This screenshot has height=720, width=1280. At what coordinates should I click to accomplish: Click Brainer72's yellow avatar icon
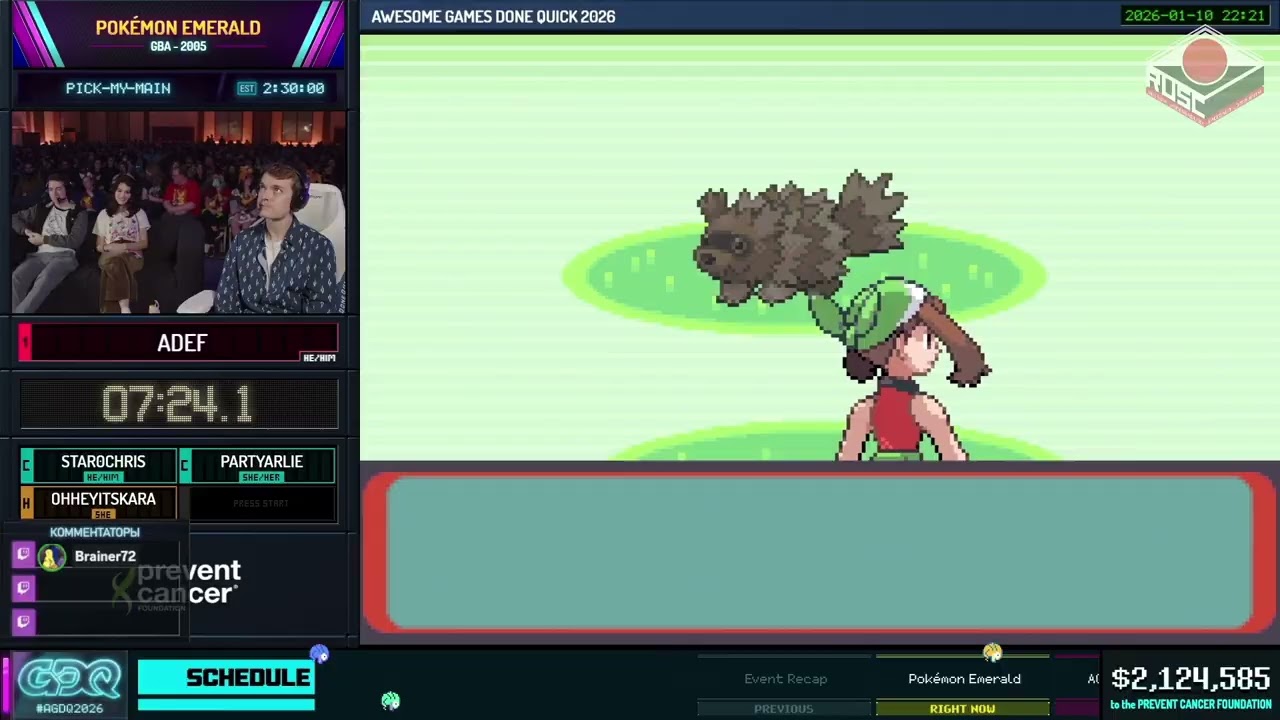[52, 557]
